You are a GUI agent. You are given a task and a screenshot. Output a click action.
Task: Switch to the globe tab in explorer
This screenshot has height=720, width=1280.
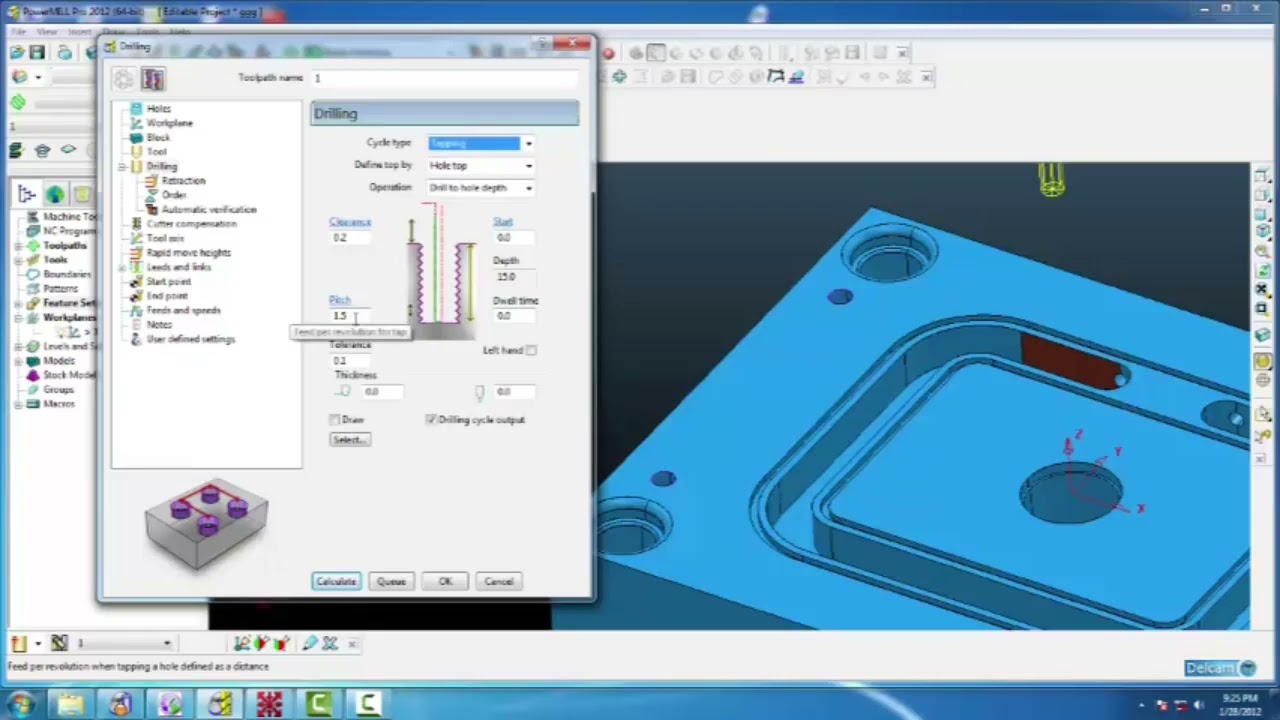click(55, 195)
